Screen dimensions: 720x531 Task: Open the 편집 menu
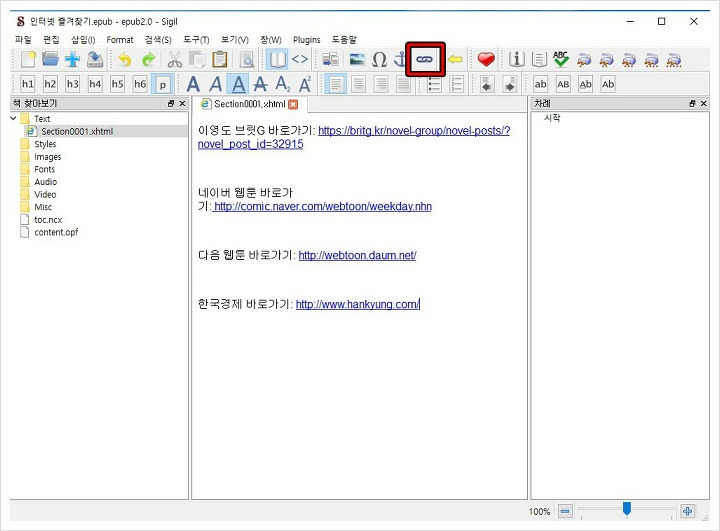click(51, 40)
